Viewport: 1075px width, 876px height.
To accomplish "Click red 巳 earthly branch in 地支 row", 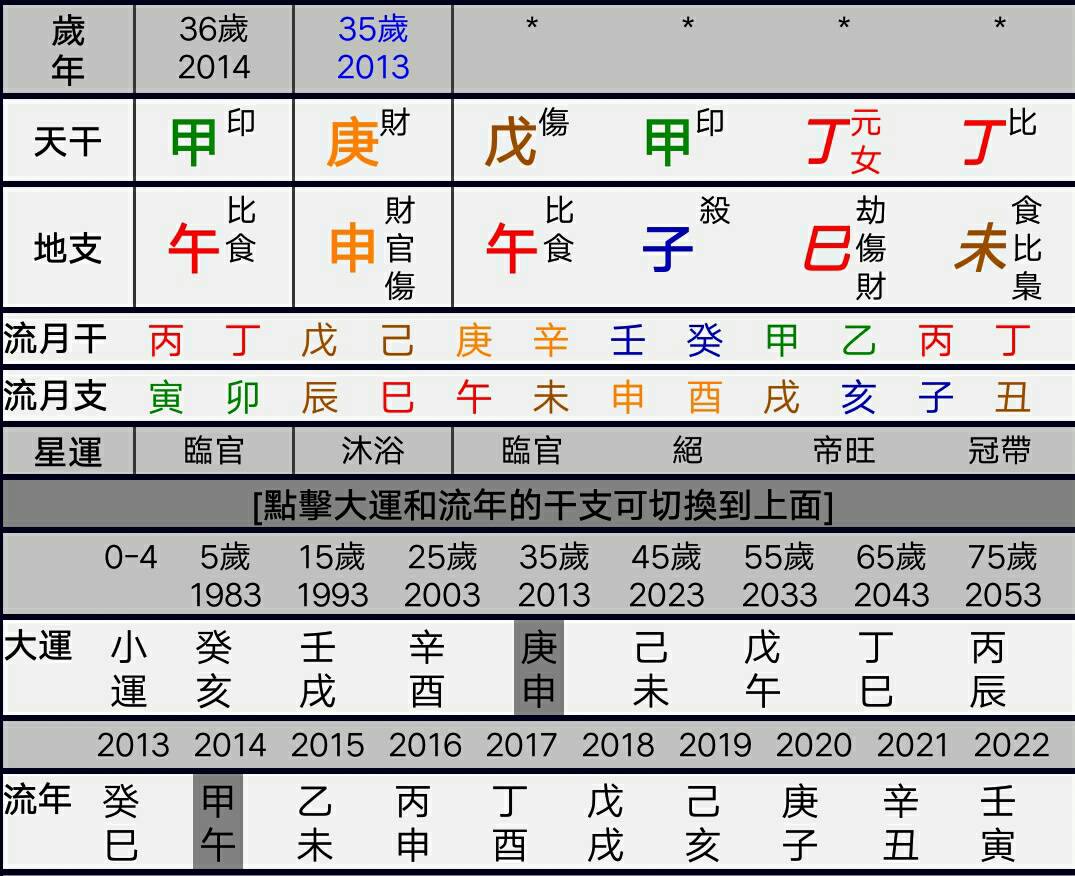I will tap(828, 248).
